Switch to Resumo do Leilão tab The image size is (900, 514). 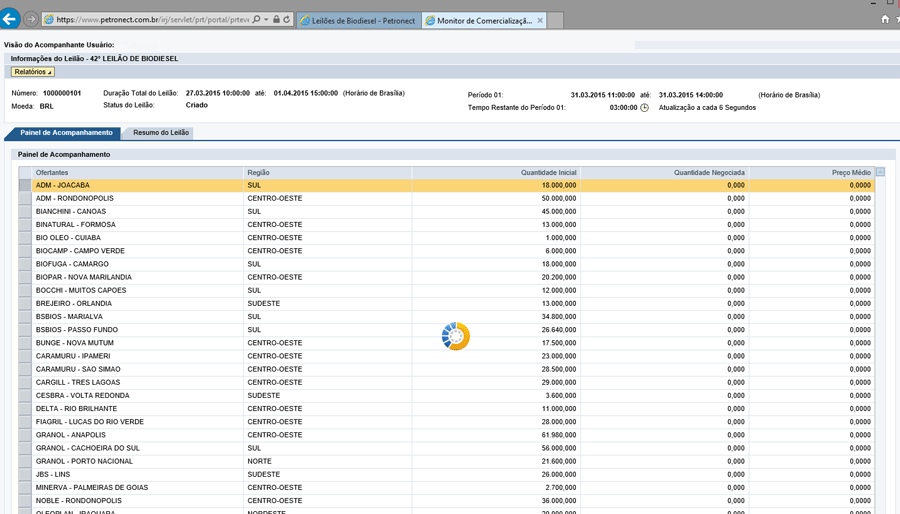(161, 133)
